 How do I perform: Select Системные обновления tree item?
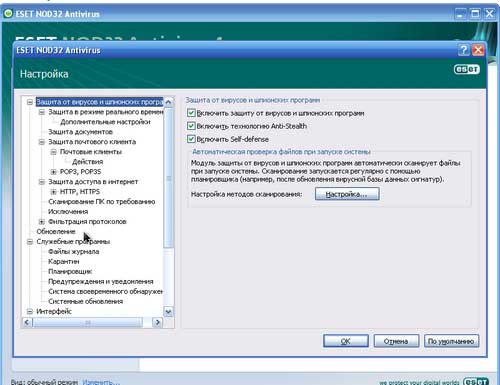(x=86, y=302)
